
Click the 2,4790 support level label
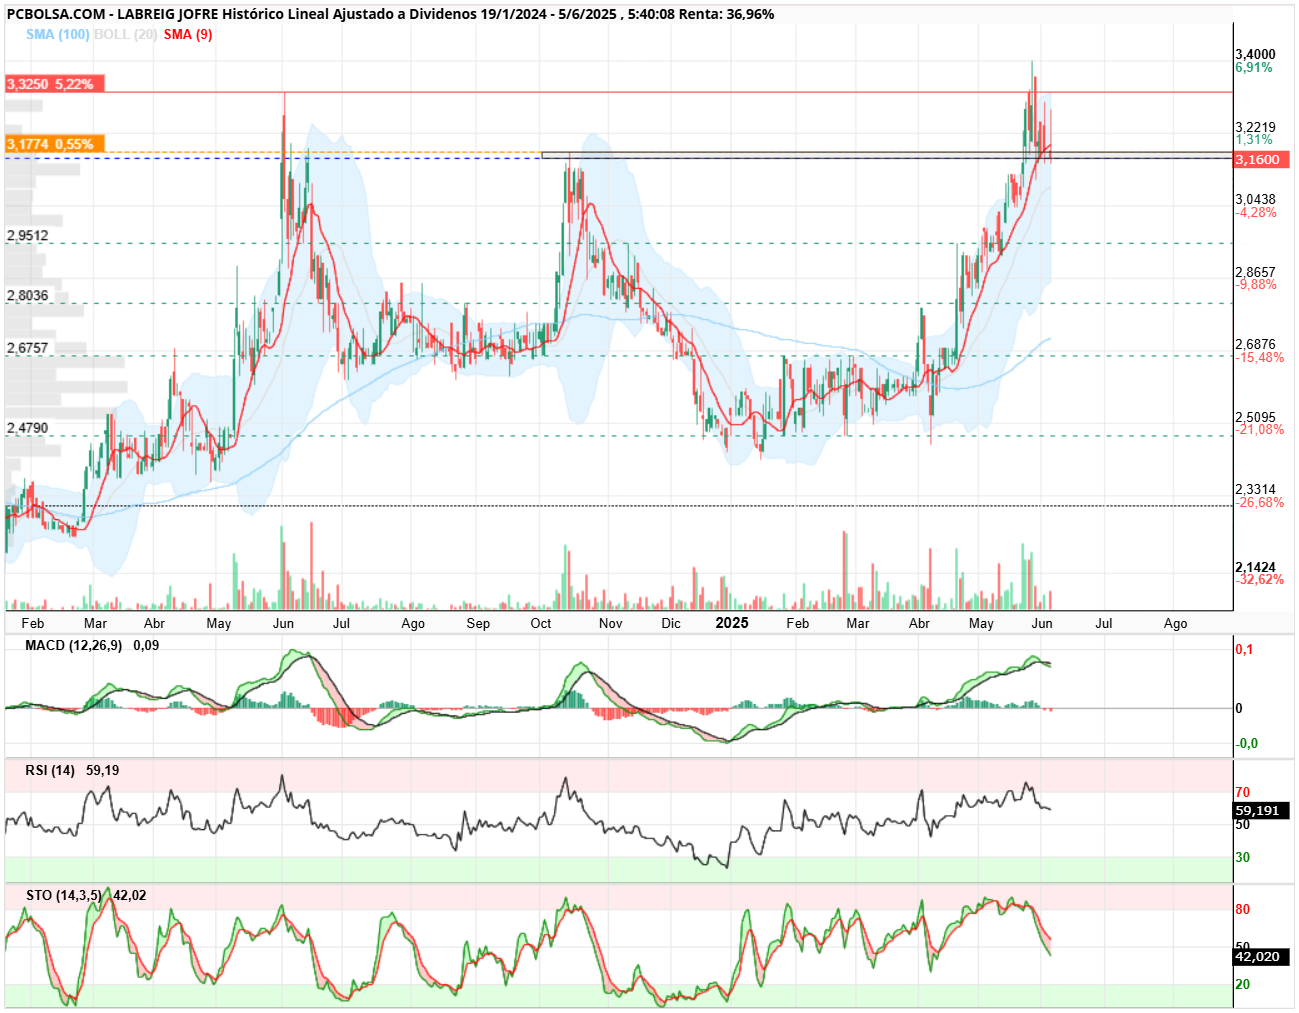pos(28,428)
